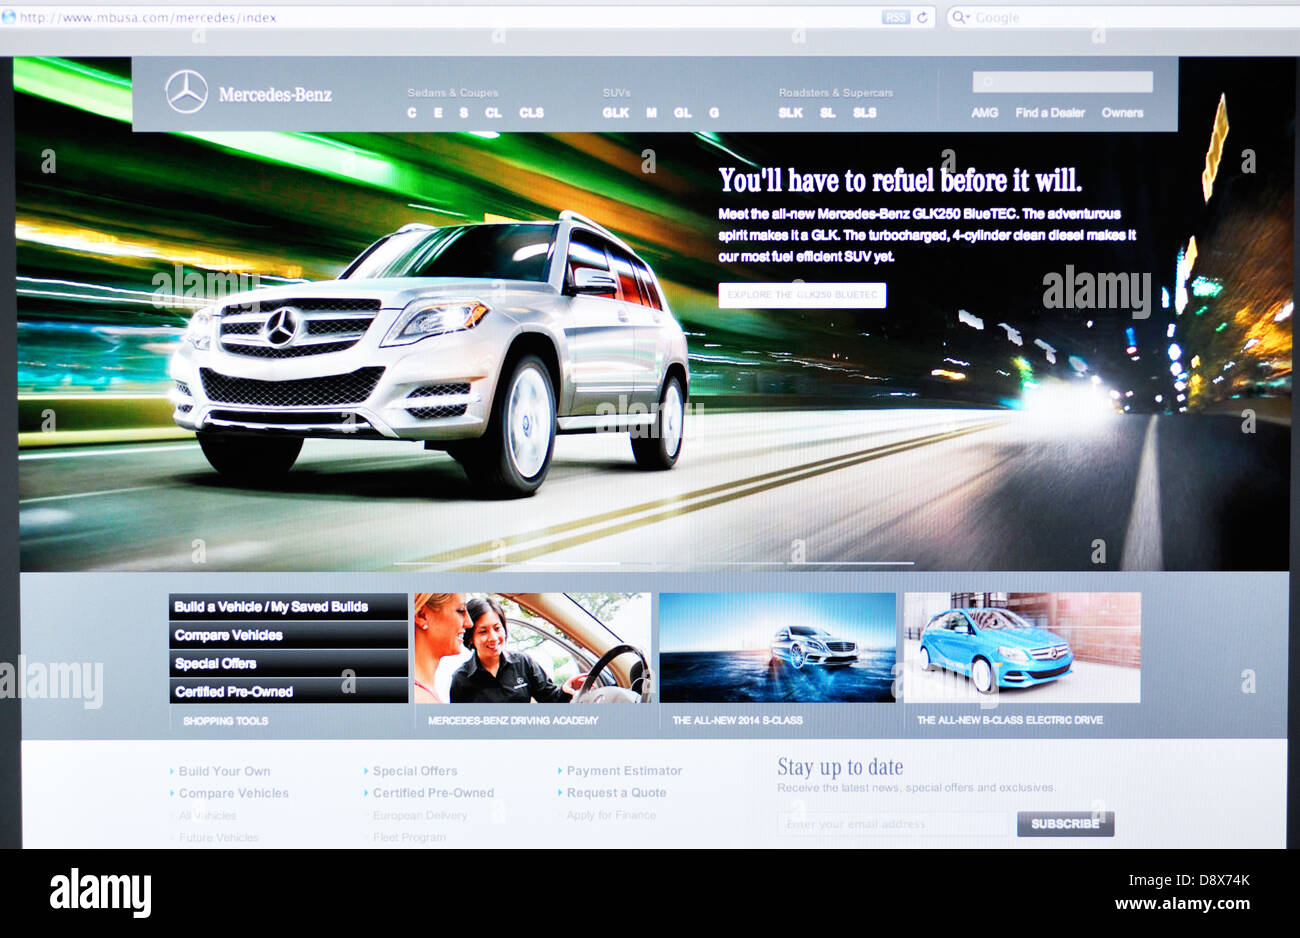
Task: Click the address bar URL field
Action: point(467,17)
